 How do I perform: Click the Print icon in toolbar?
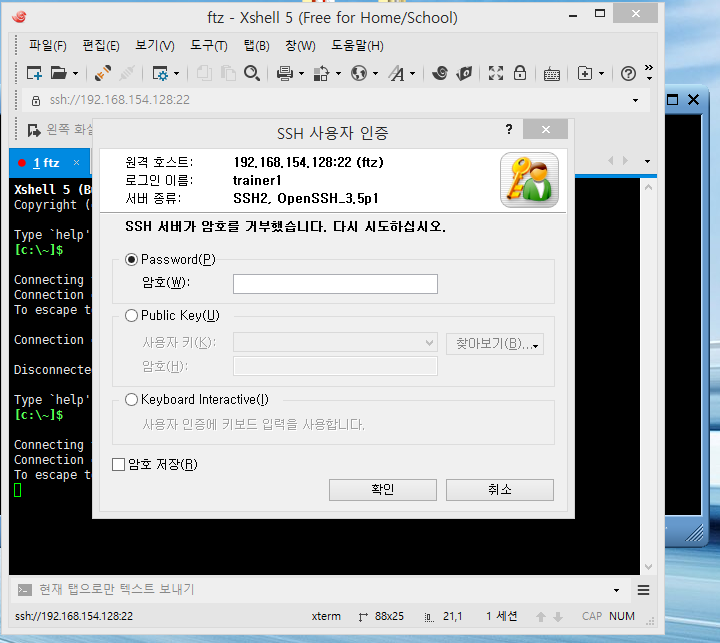(284, 73)
